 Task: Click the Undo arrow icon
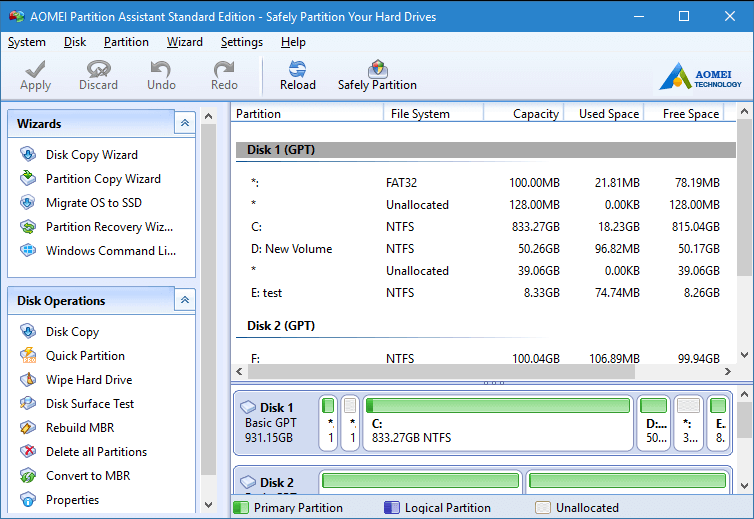(x=161, y=69)
